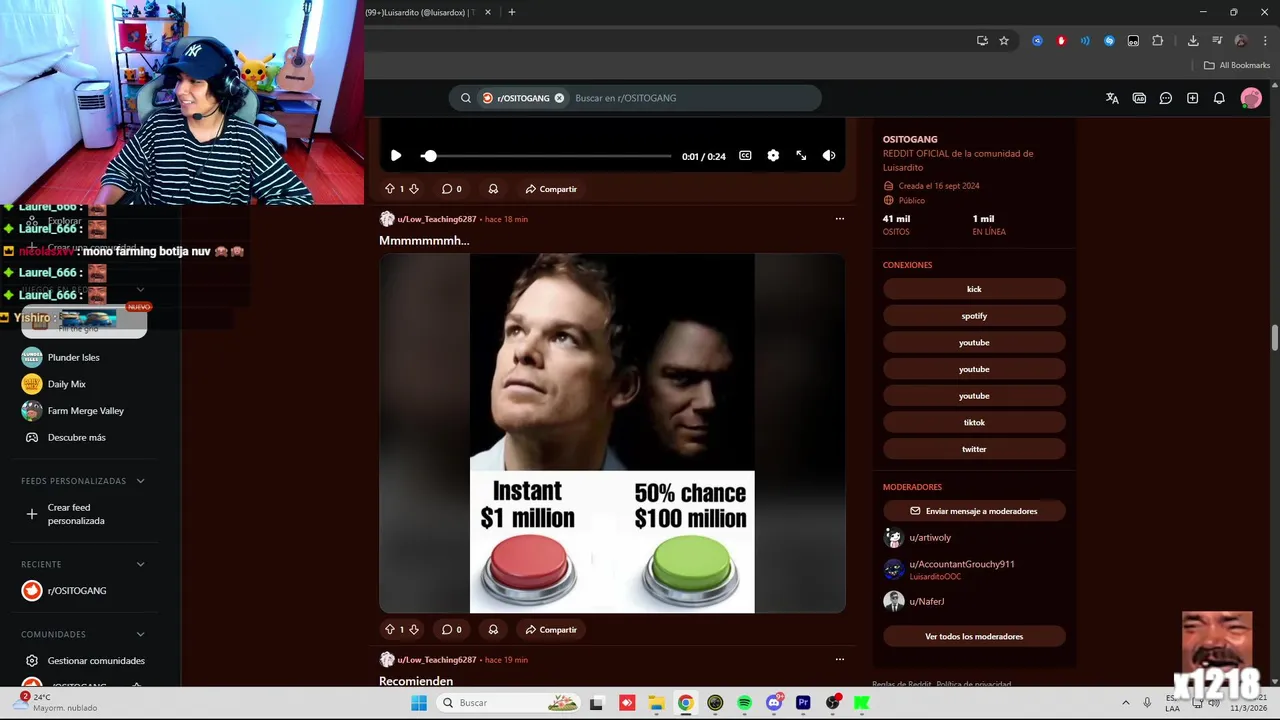Click Enviar mensaje a moderadores
Screen dimensions: 1280x720
point(974,511)
